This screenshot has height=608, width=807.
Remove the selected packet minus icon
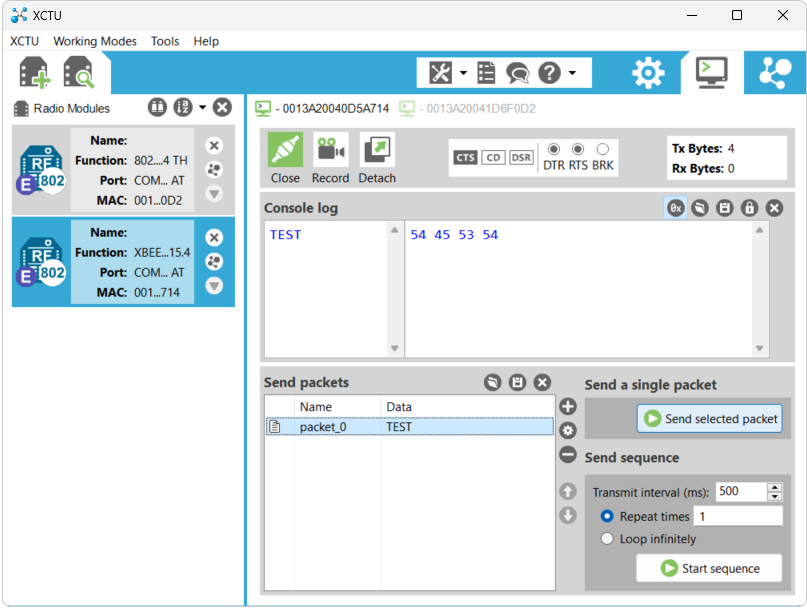tap(568, 455)
